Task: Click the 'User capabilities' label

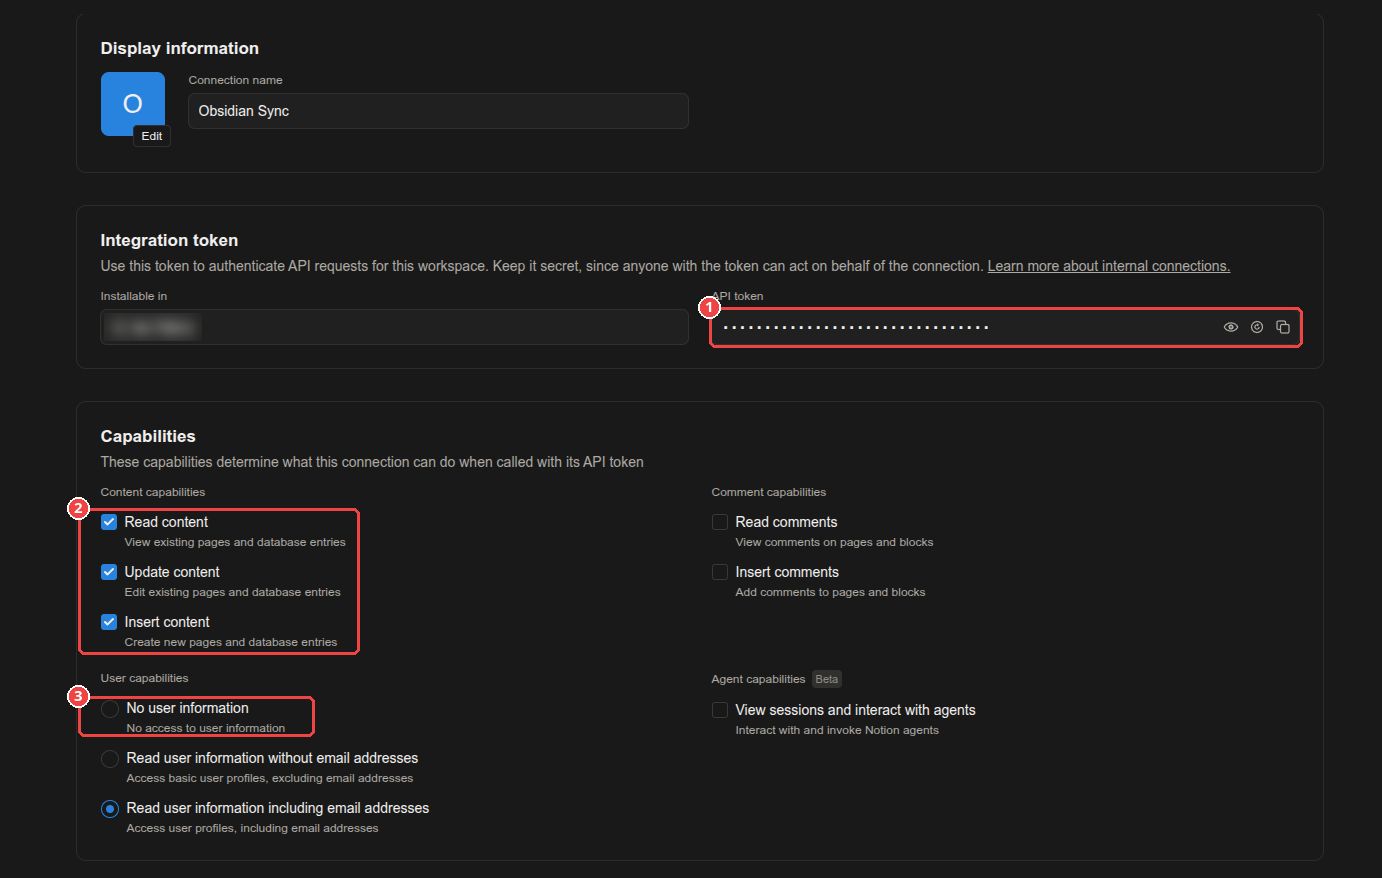Action: [x=144, y=678]
